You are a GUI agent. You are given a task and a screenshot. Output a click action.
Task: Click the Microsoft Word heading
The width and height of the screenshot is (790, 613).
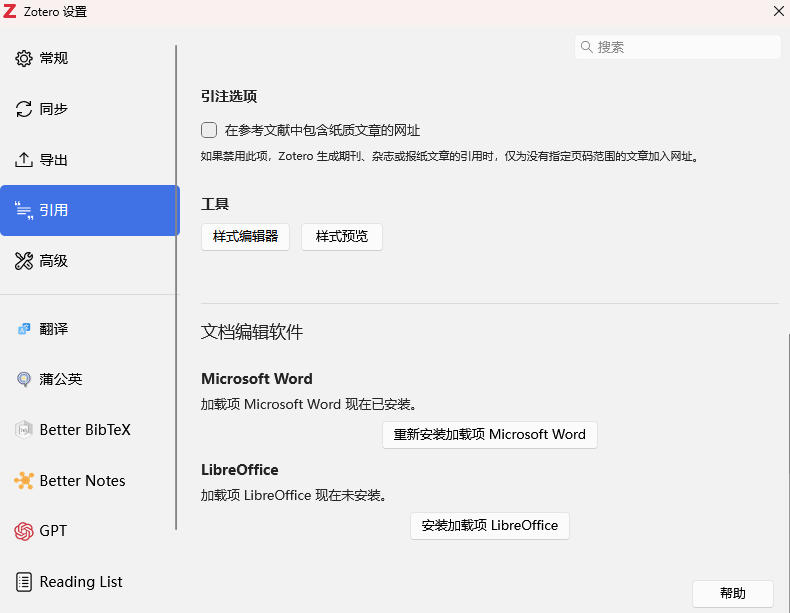click(x=257, y=379)
